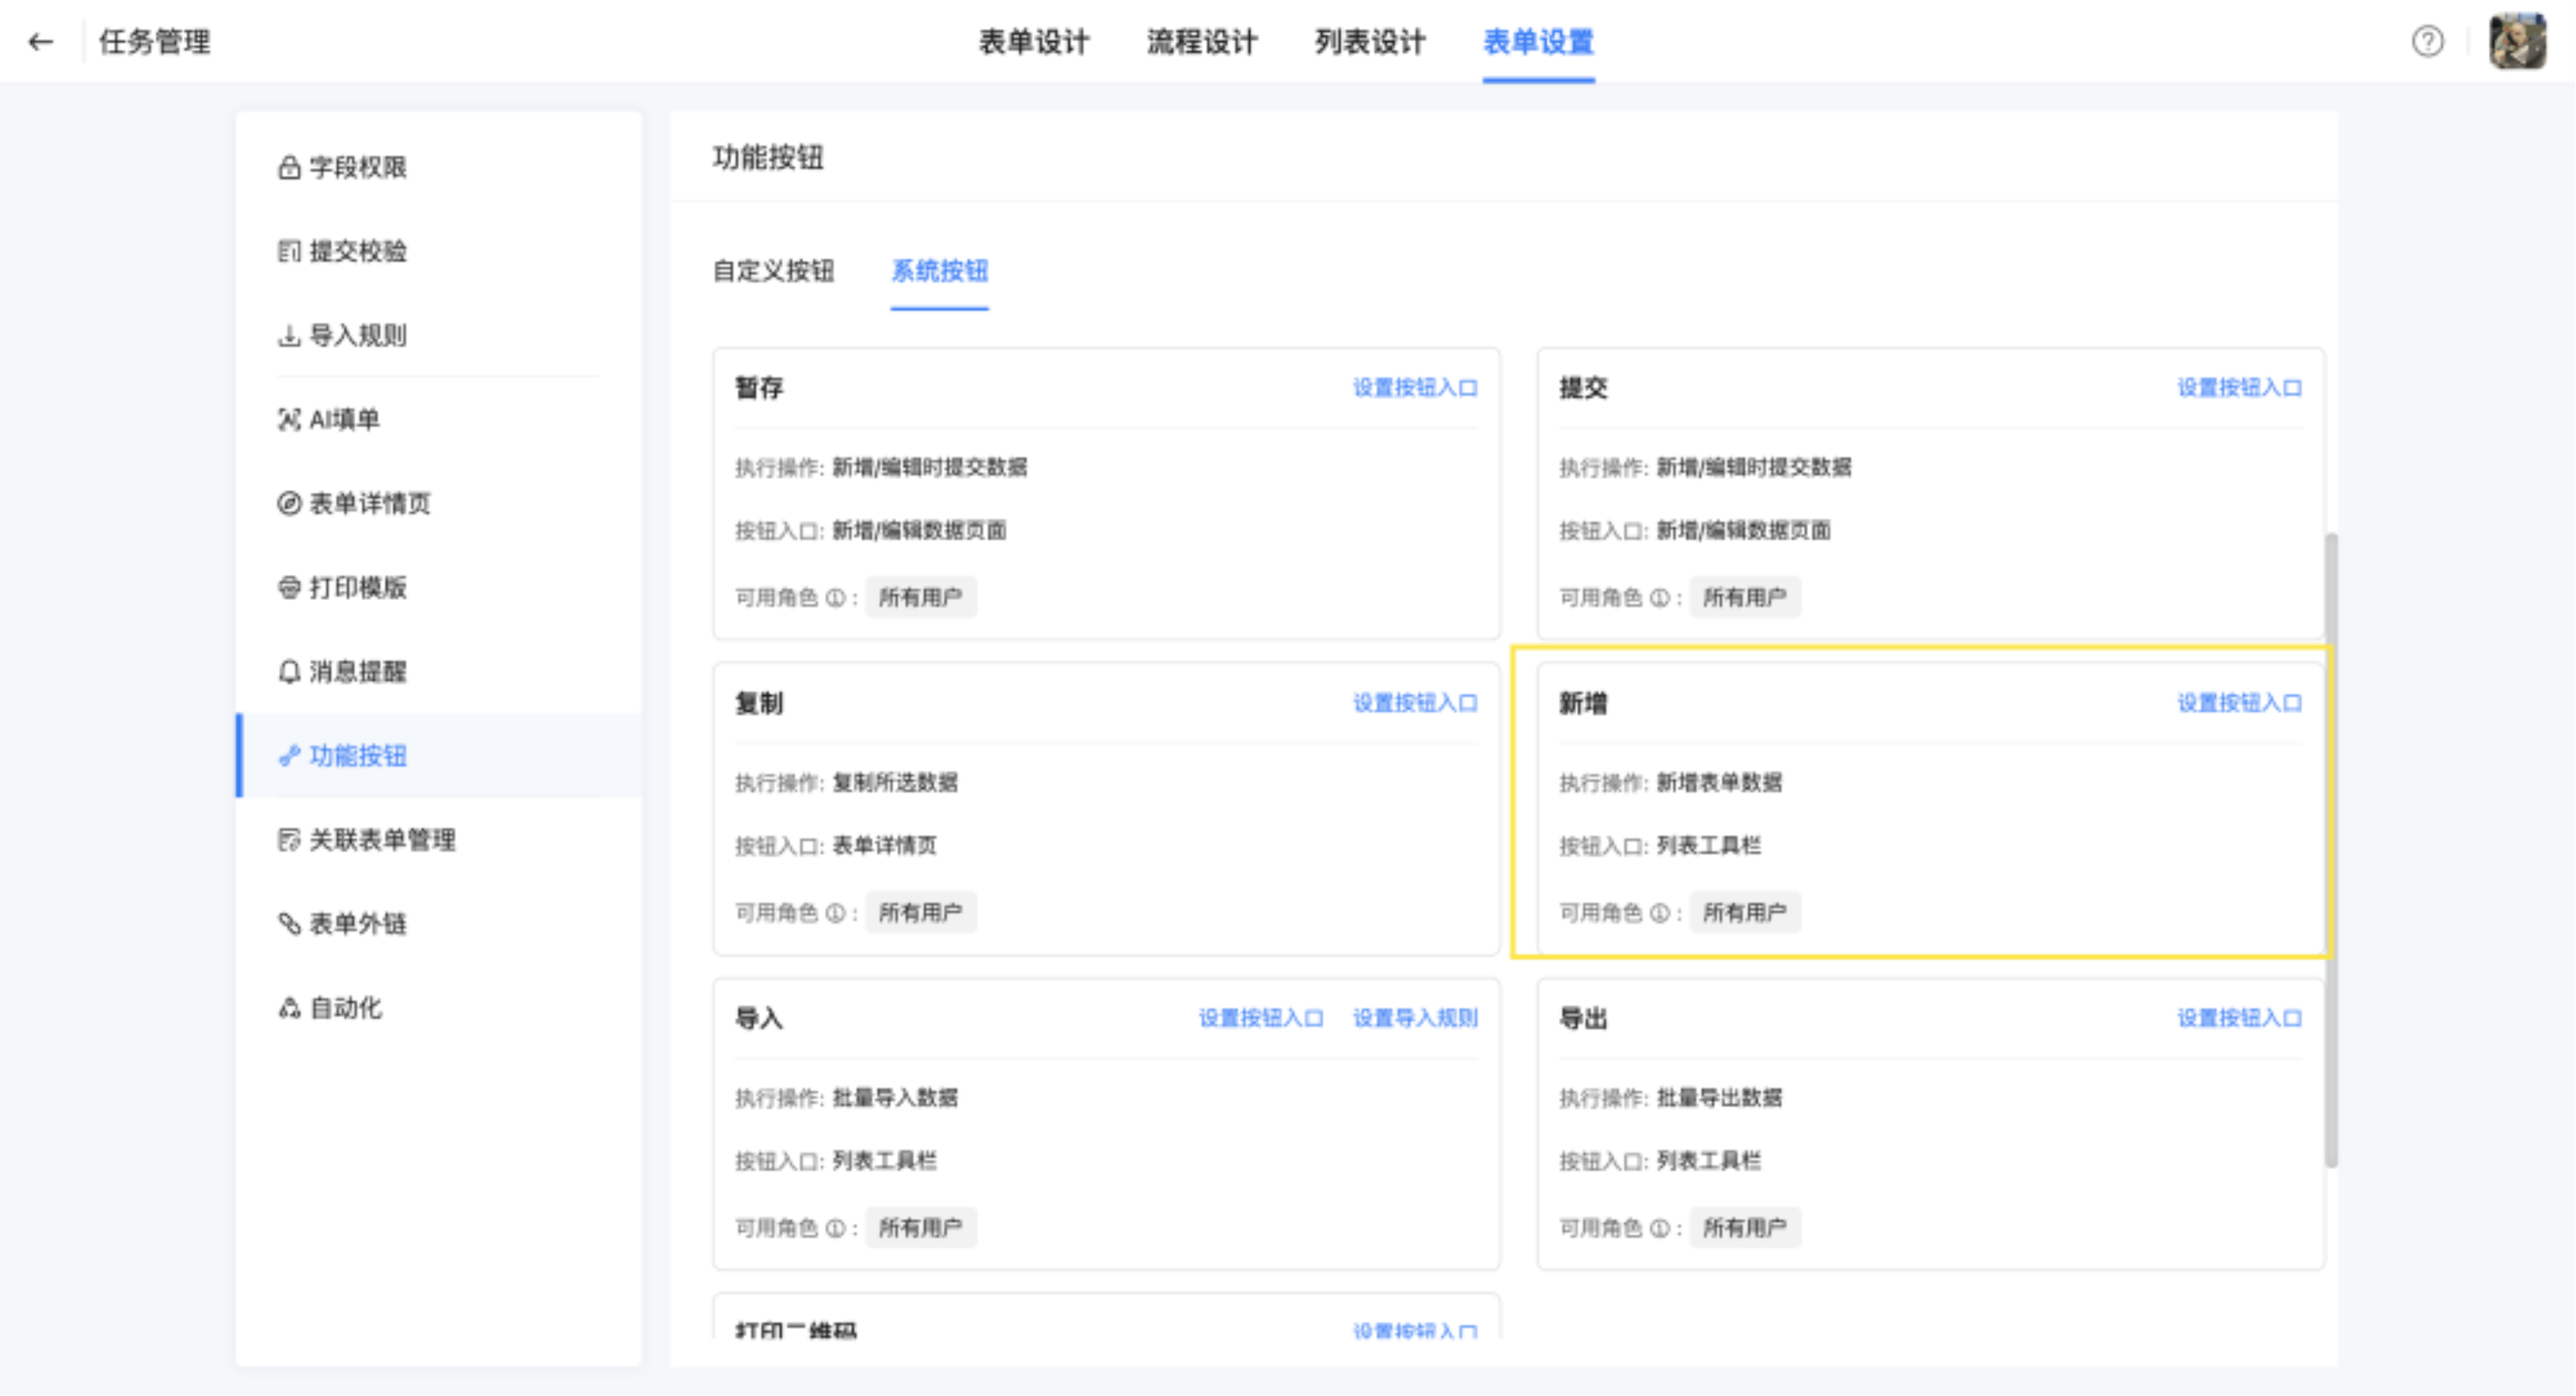Click 设置按钮入口 on the 导出 card

tap(2239, 1018)
